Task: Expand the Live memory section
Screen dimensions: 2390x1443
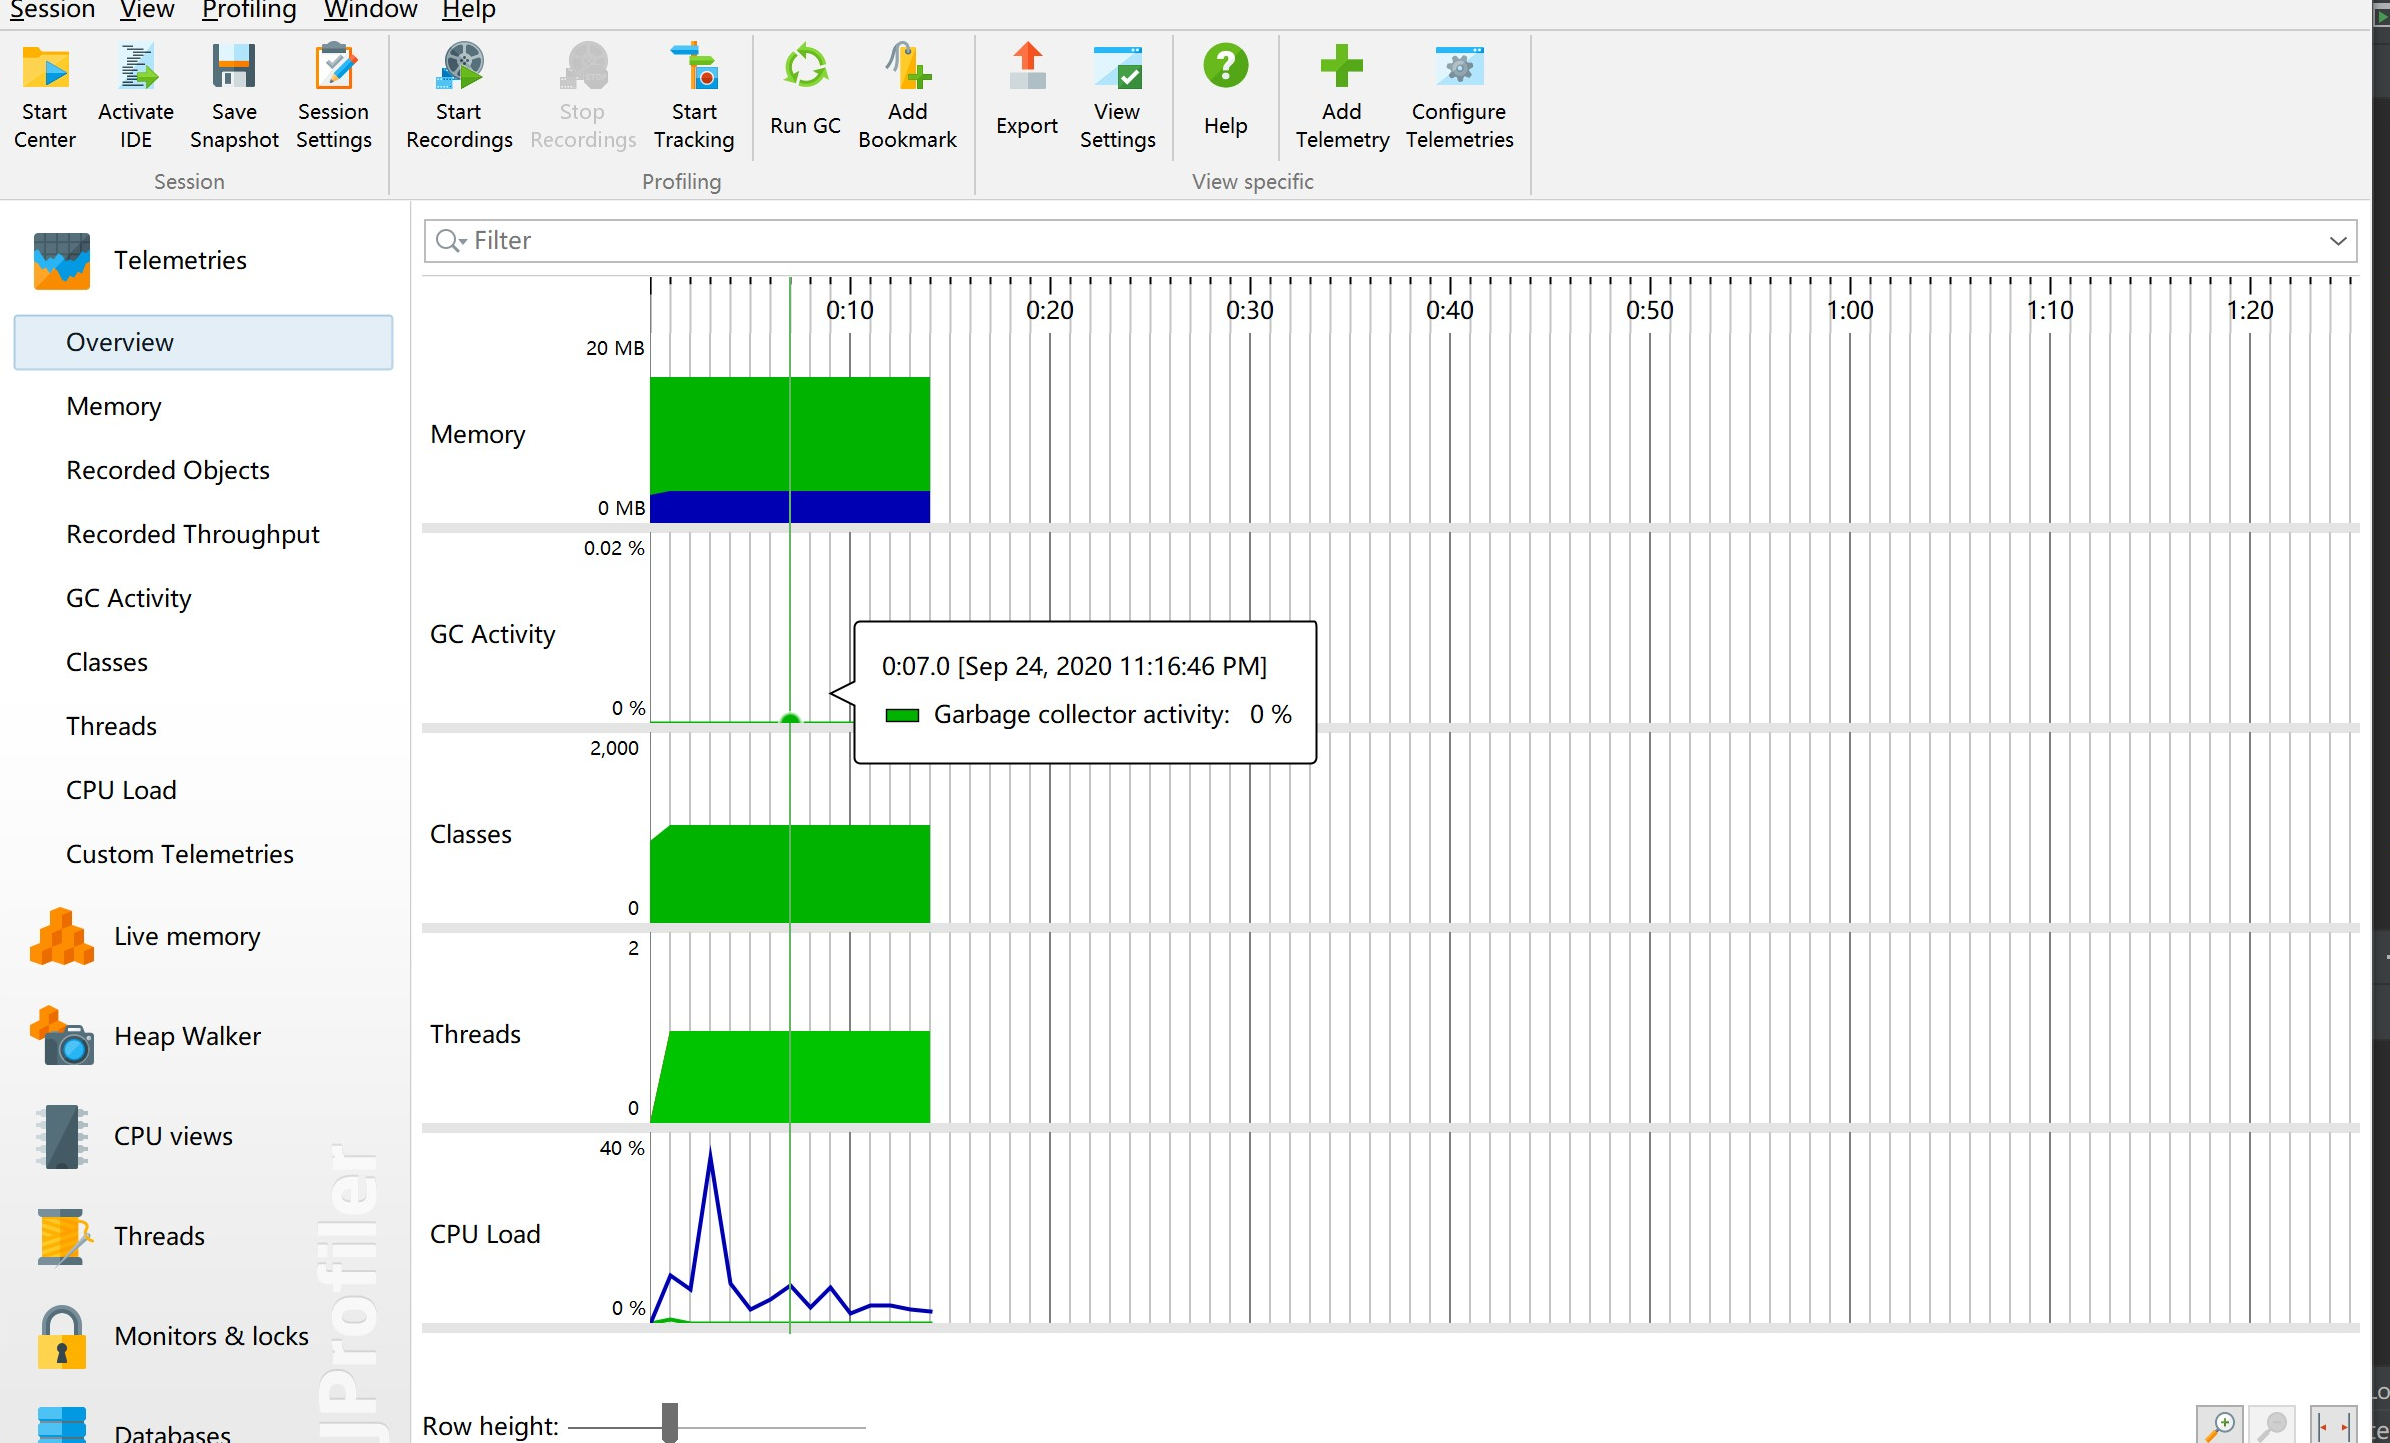Action: coord(187,936)
